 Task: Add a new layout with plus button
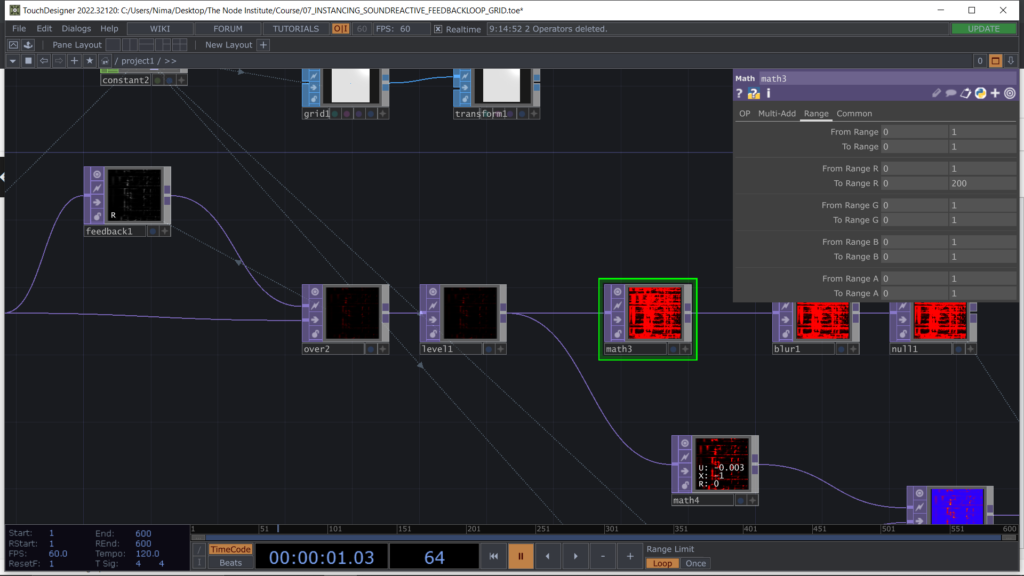(263, 44)
